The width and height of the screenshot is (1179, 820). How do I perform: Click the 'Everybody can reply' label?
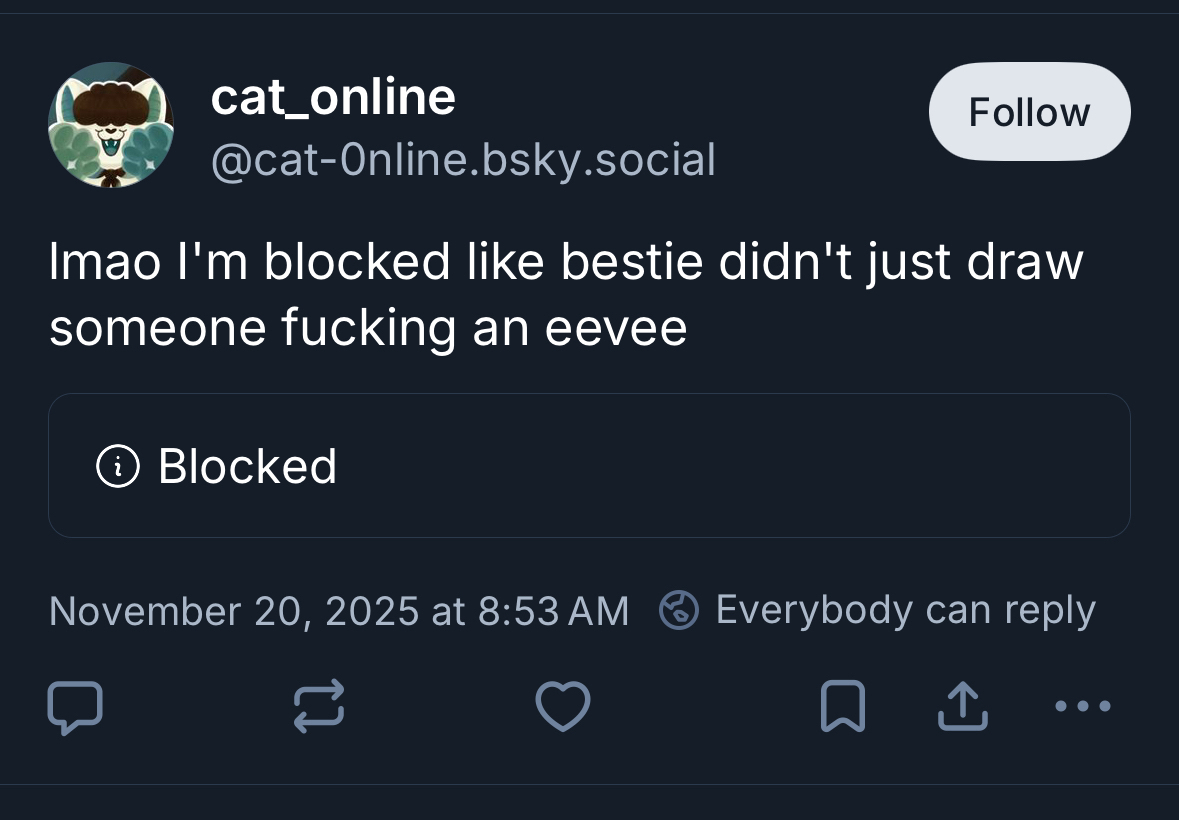pos(905,610)
